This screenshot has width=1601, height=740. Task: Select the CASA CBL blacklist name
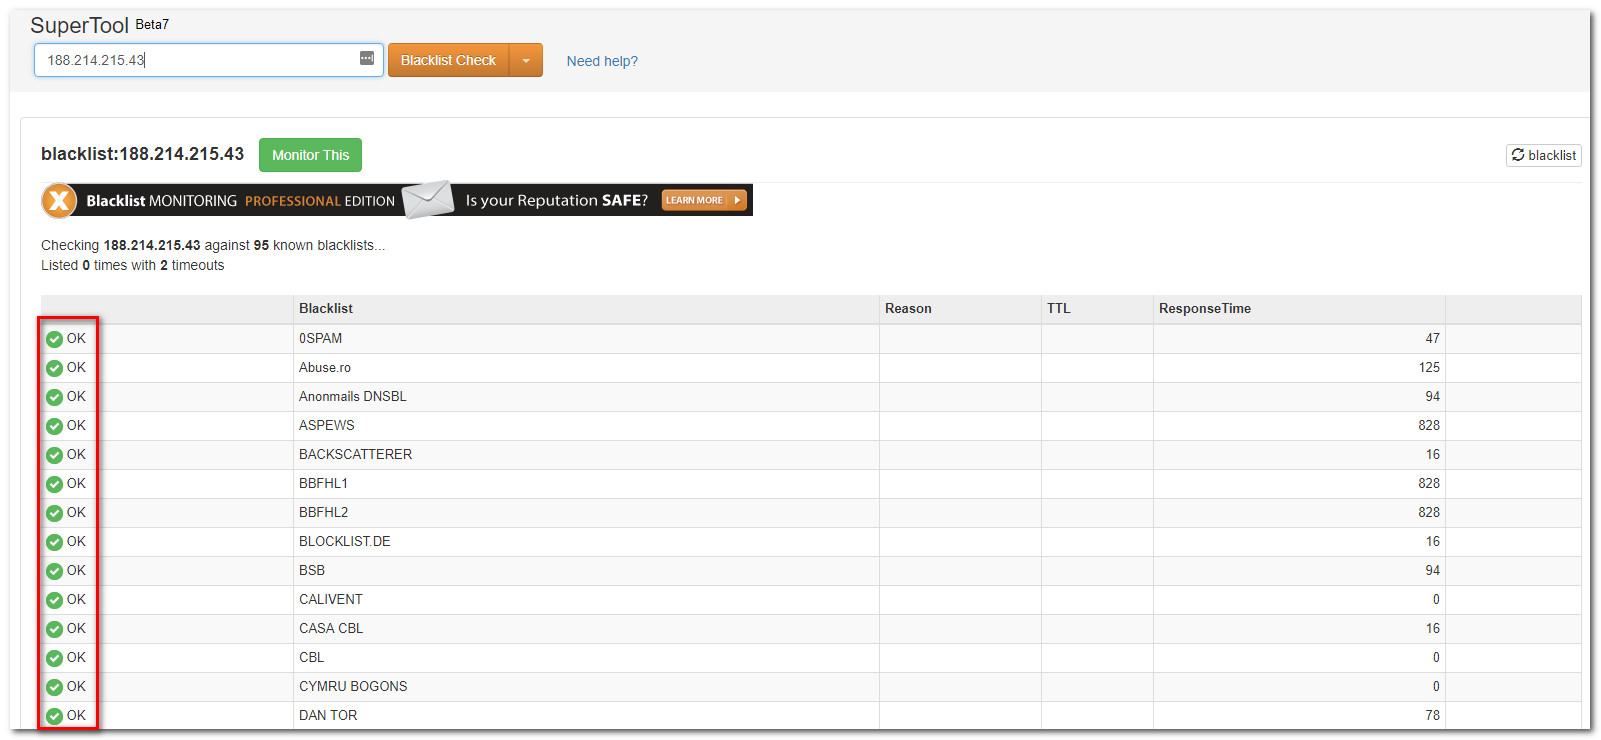point(331,628)
